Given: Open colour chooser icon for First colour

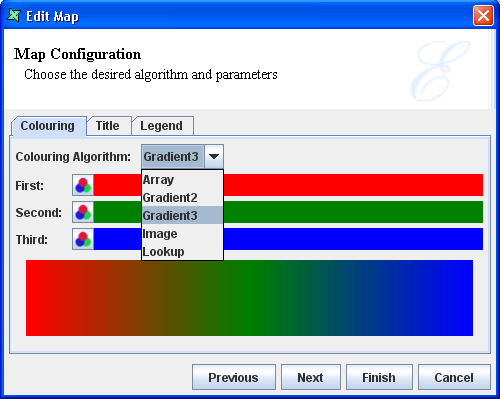Looking at the screenshot, I should (83, 185).
